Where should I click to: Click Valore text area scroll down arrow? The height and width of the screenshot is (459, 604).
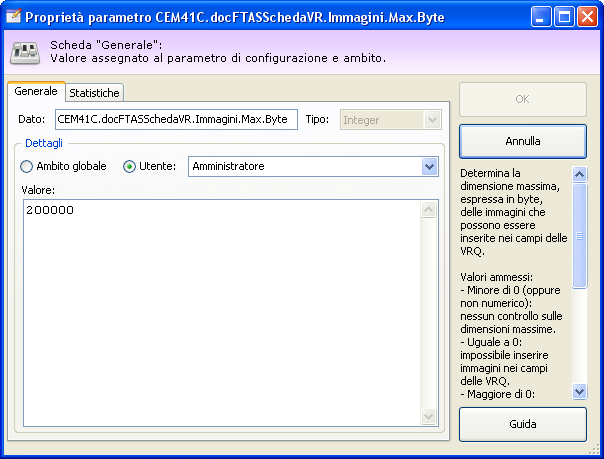click(x=430, y=416)
